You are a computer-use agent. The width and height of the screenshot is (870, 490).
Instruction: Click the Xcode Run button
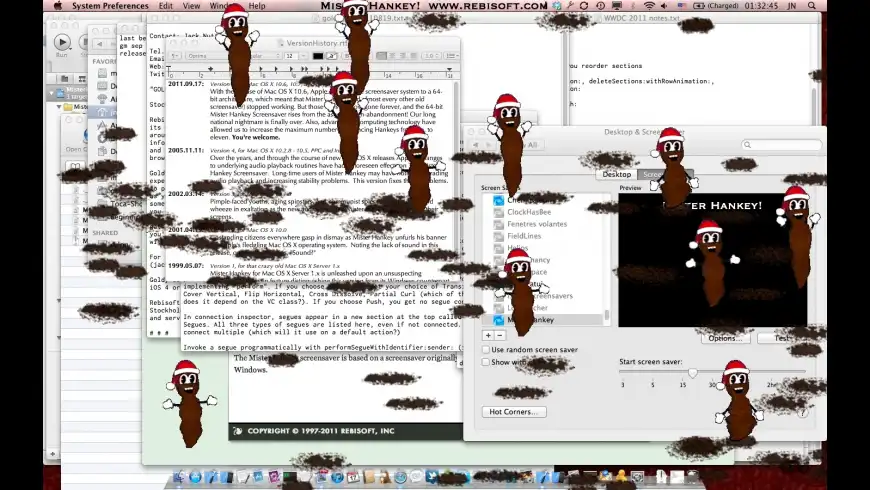(x=62, y=42)
